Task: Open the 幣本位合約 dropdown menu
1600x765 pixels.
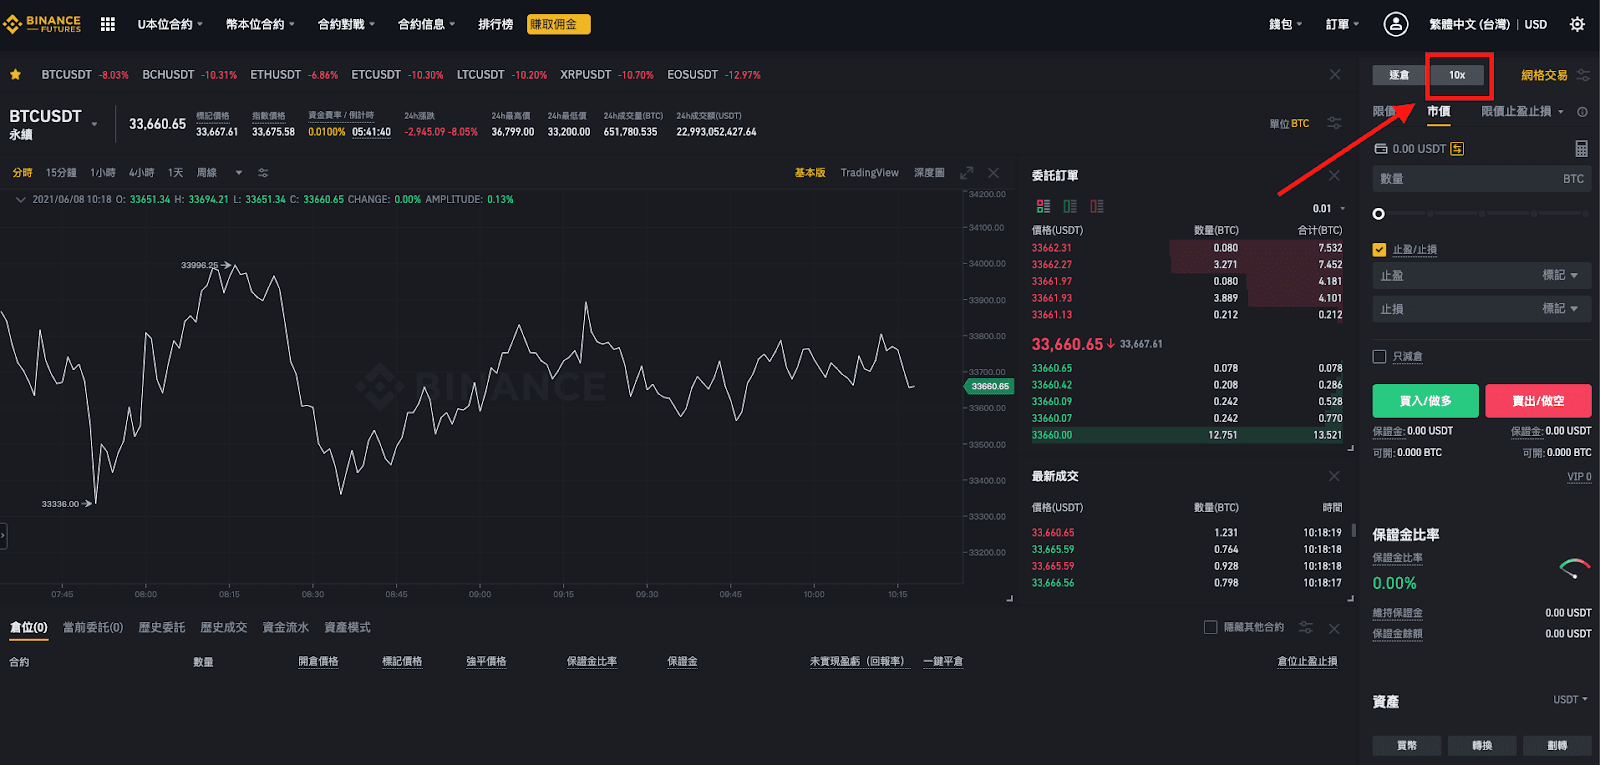Action: 260,24
